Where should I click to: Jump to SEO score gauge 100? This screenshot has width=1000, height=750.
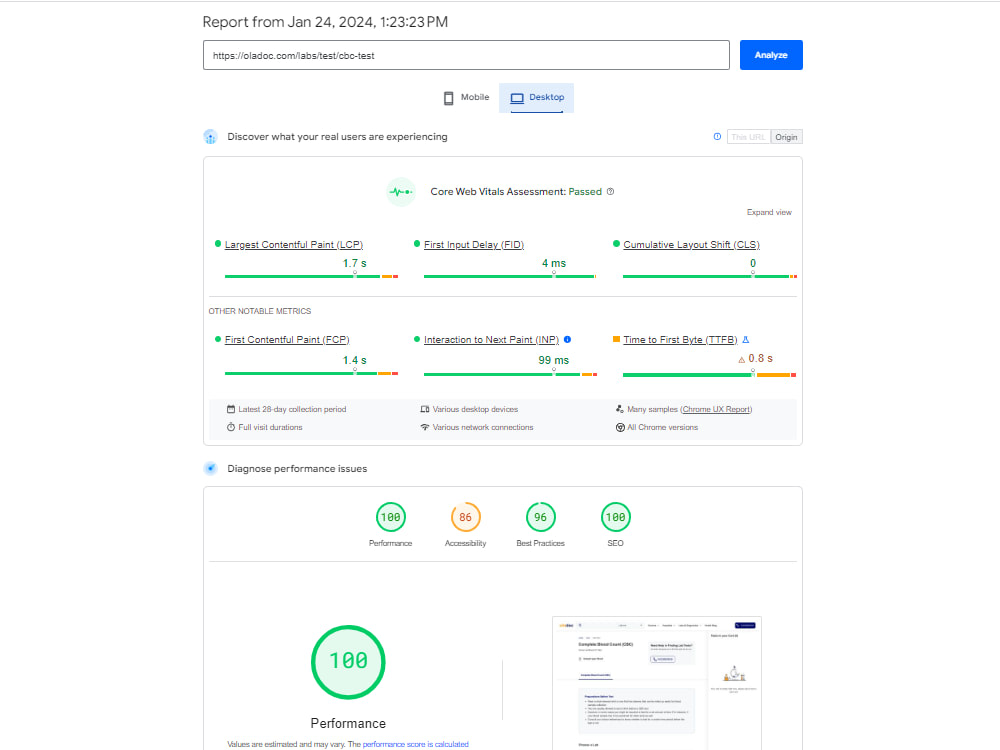point(615,517)
